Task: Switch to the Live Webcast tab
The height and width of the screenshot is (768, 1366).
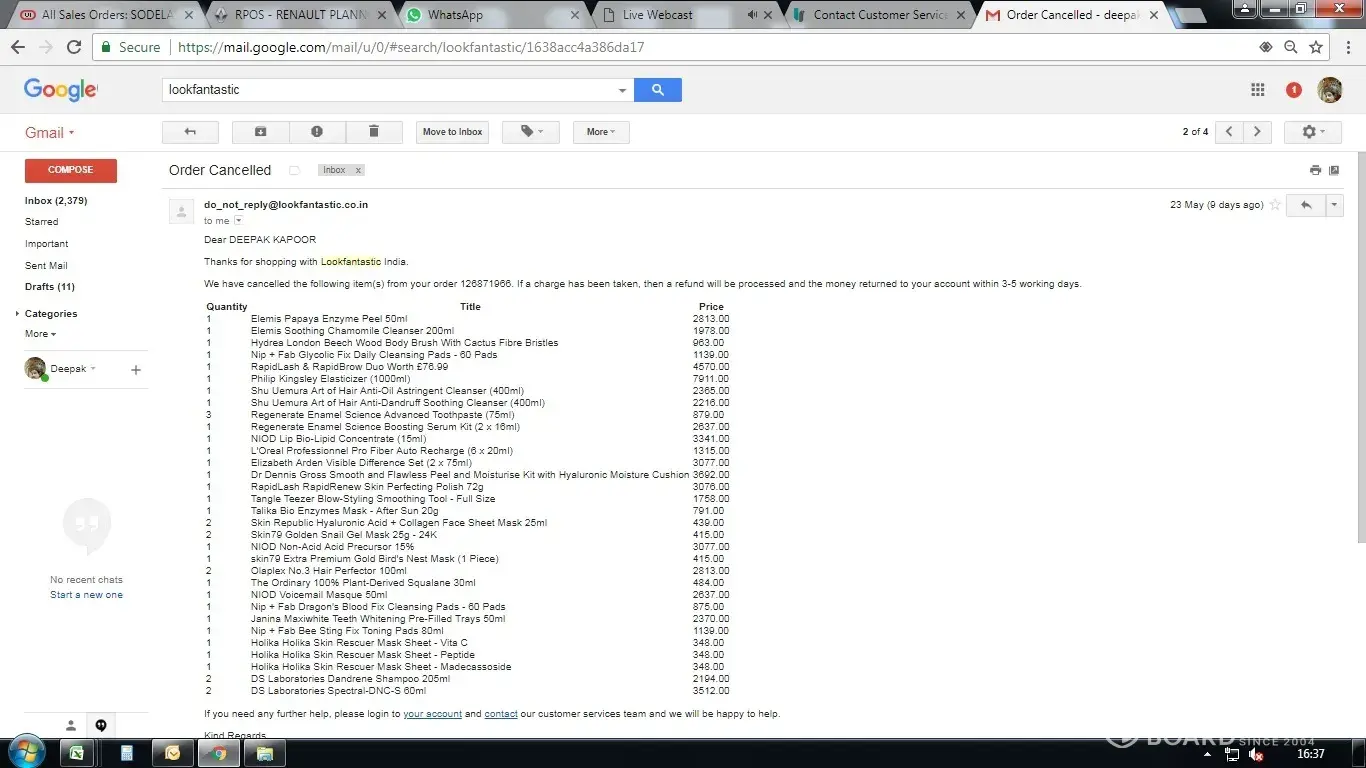Action: [x=683, y=15]
